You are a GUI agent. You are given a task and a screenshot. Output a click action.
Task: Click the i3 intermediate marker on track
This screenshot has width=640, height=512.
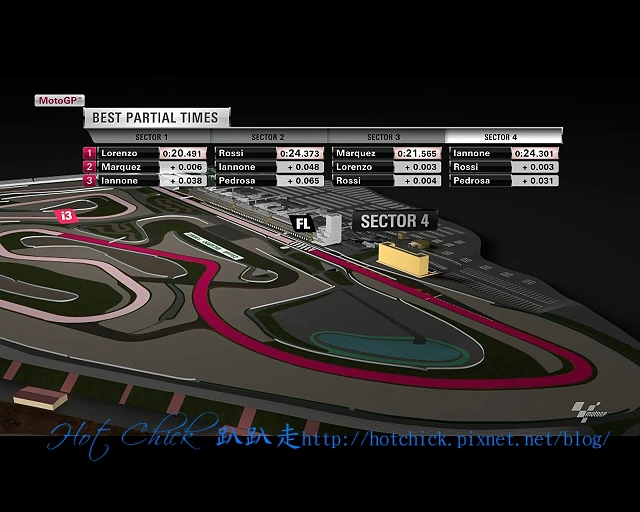[67, 216]
